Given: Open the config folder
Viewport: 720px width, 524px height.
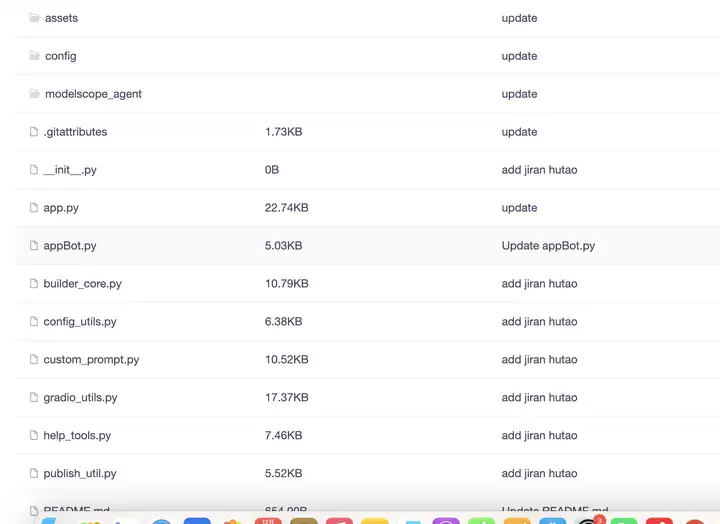Looking at the screenshot, I should click(61, 56).
